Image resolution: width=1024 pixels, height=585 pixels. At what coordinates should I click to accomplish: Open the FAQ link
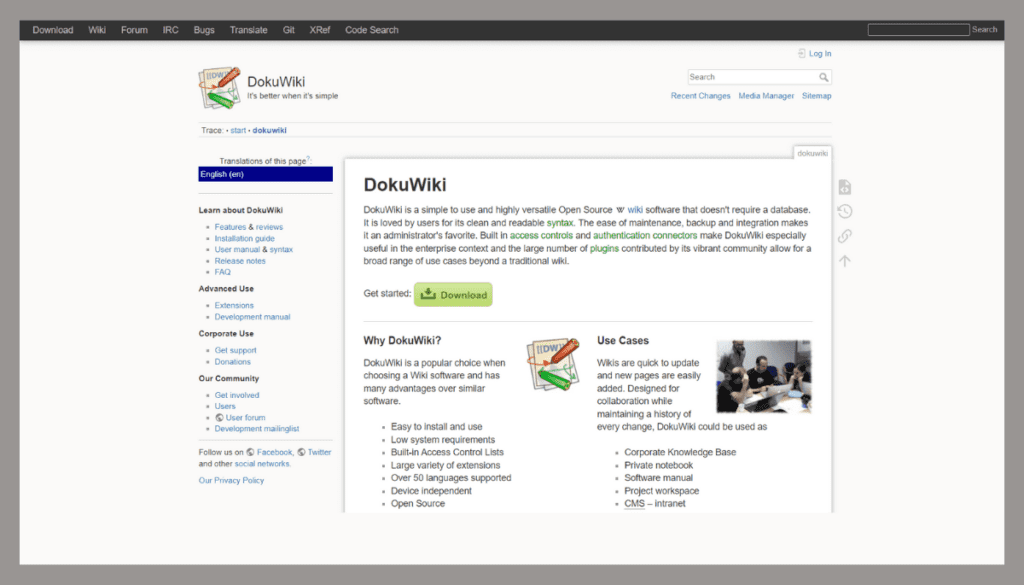[x=223, y=272]
